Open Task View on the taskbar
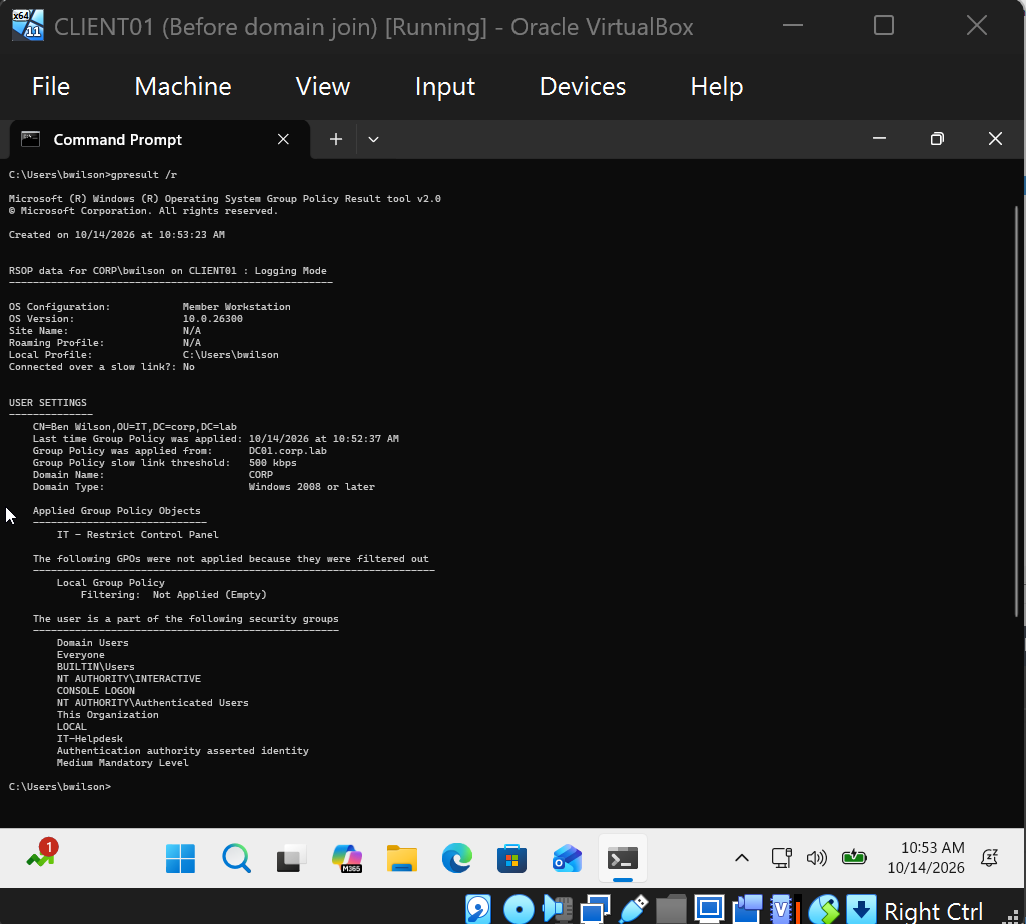The width and height of the screenshot is (1026, 924). (x=291, y=858)
